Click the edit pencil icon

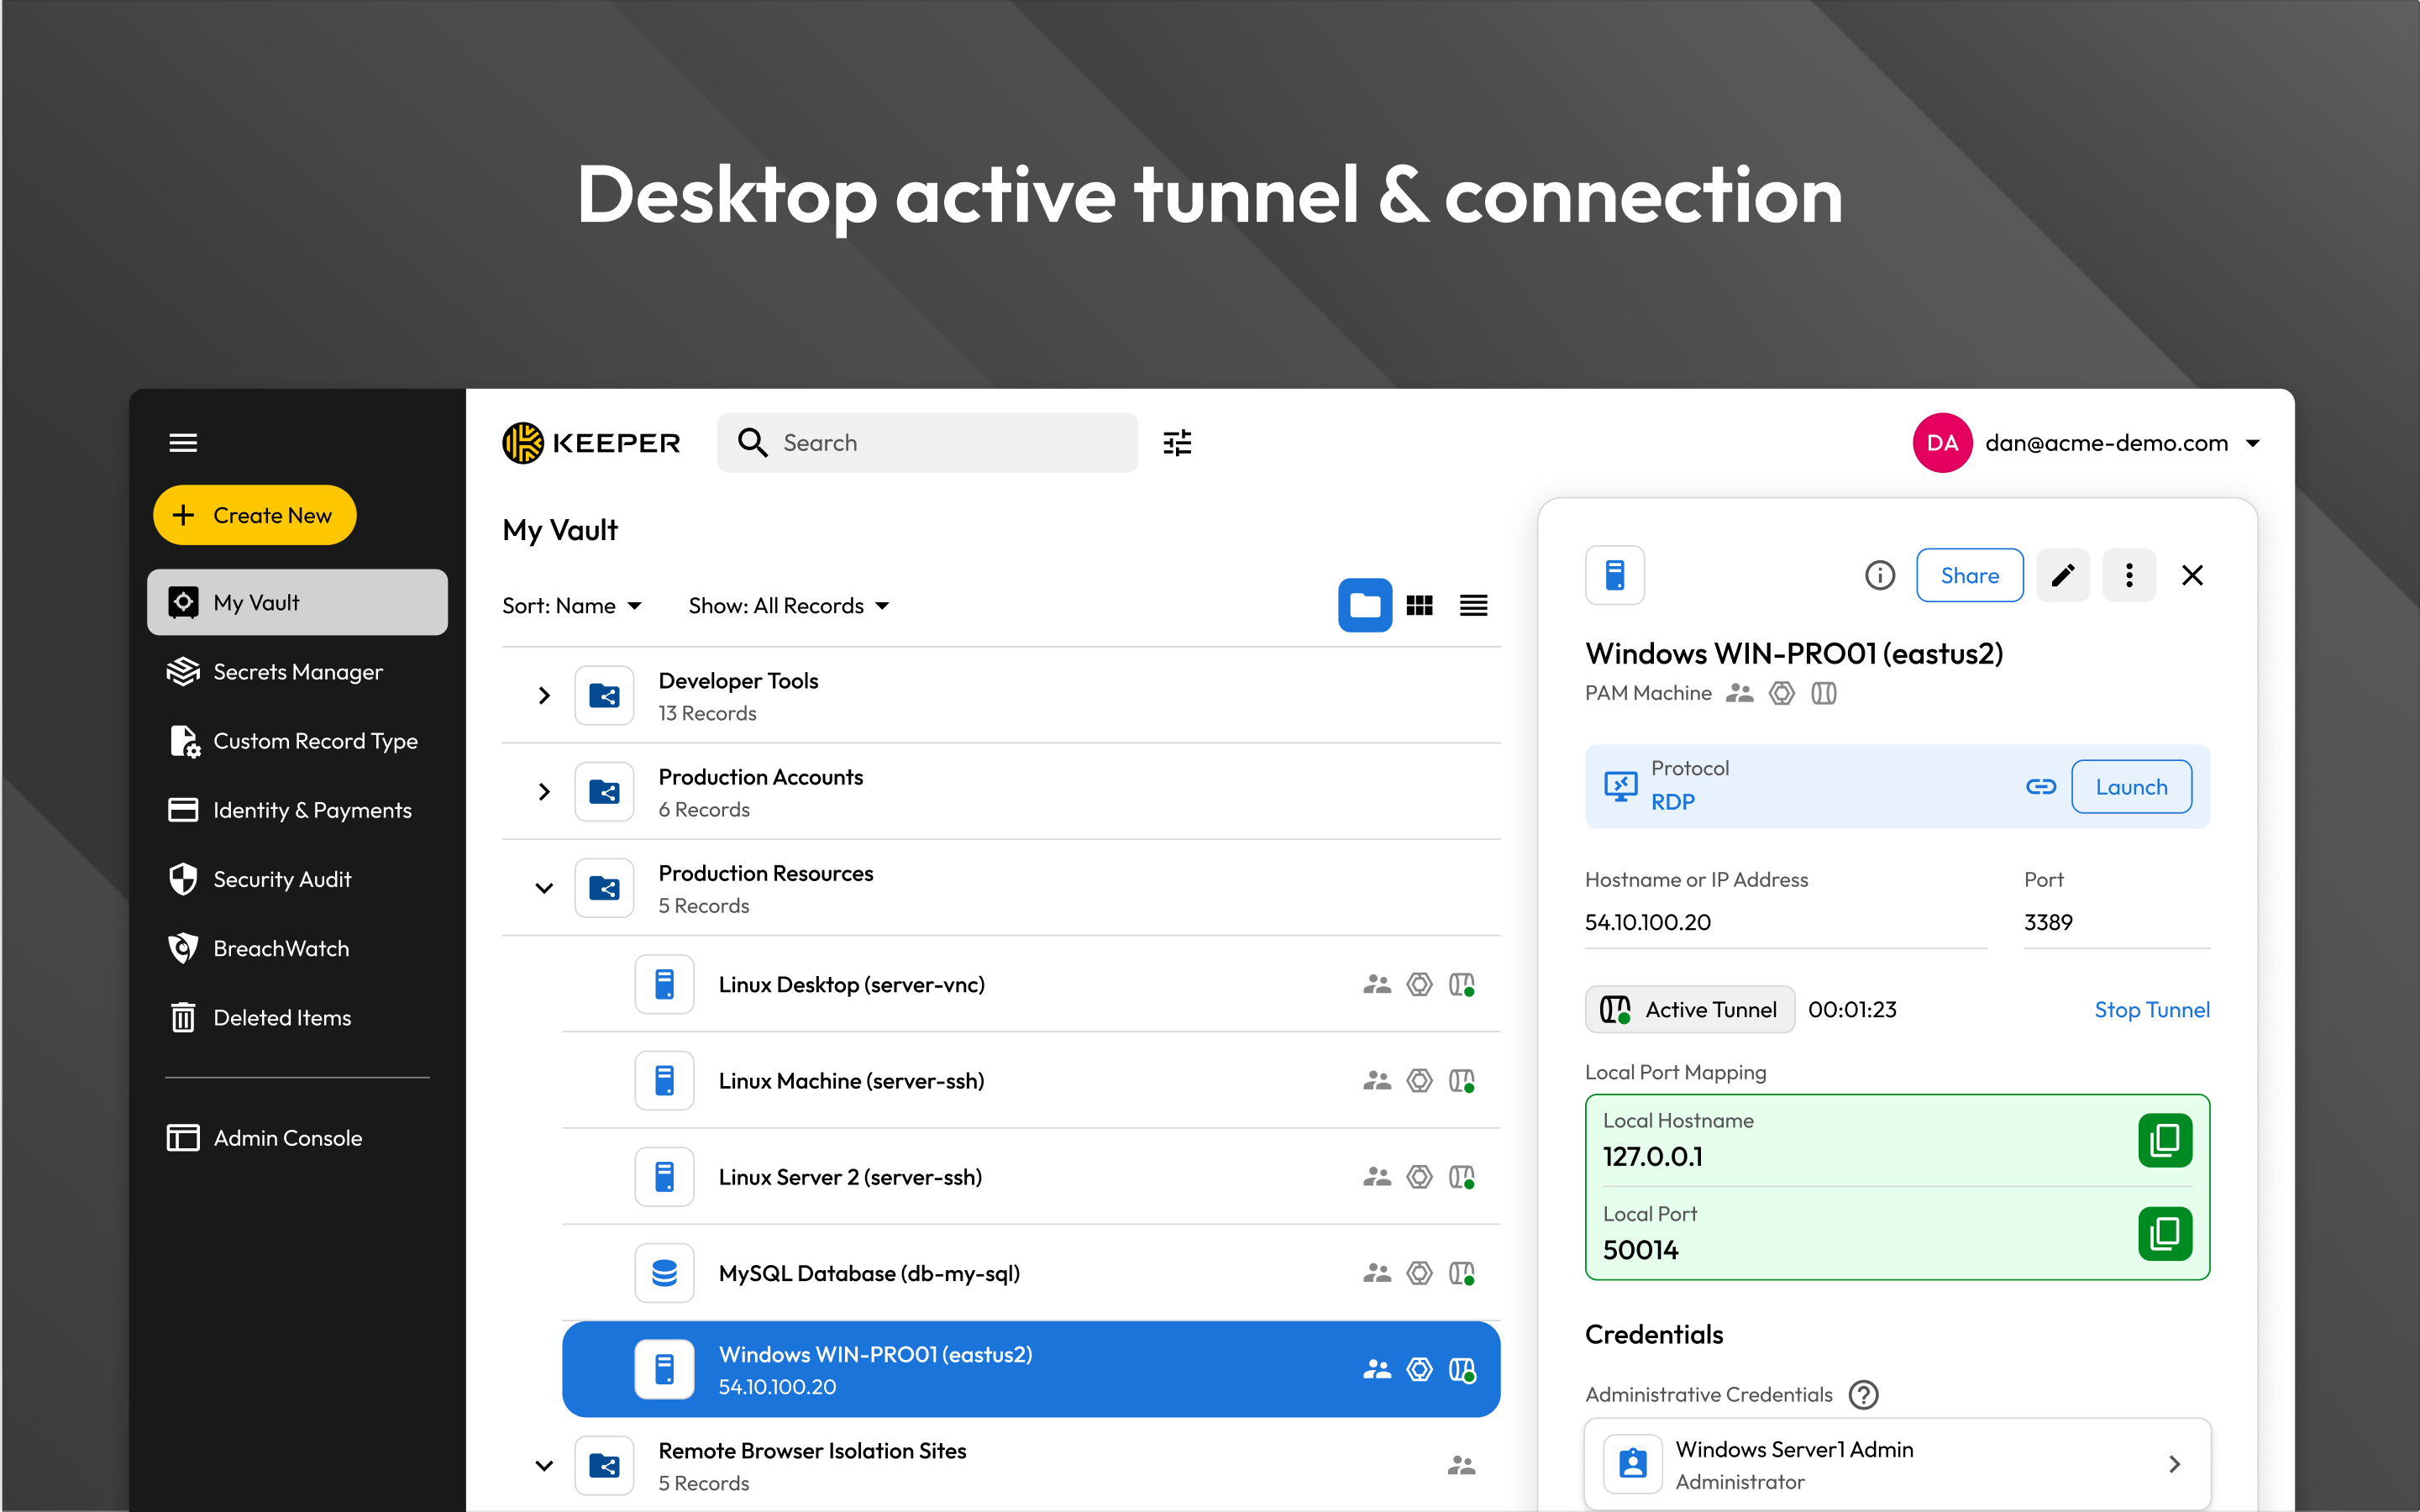[x=2063, y=575]
